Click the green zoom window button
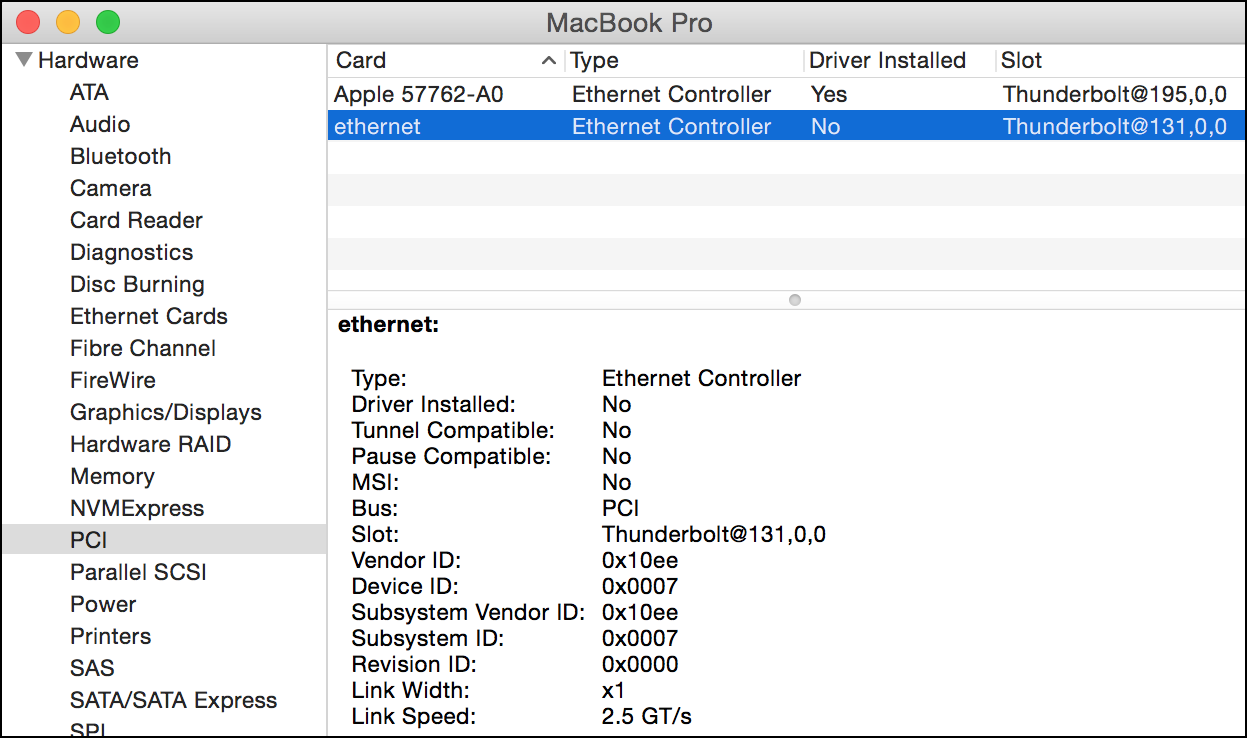Viewport: 1247px width, 738px height. click(107, 21)
